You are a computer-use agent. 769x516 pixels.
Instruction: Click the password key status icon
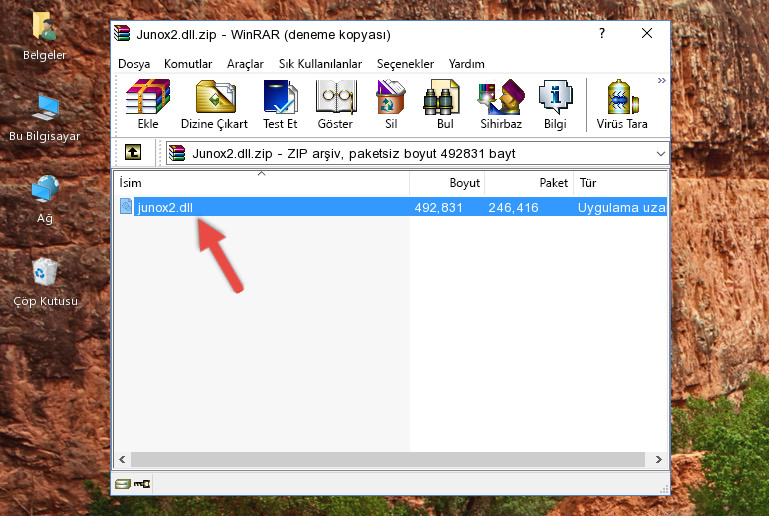pos(142,484)
